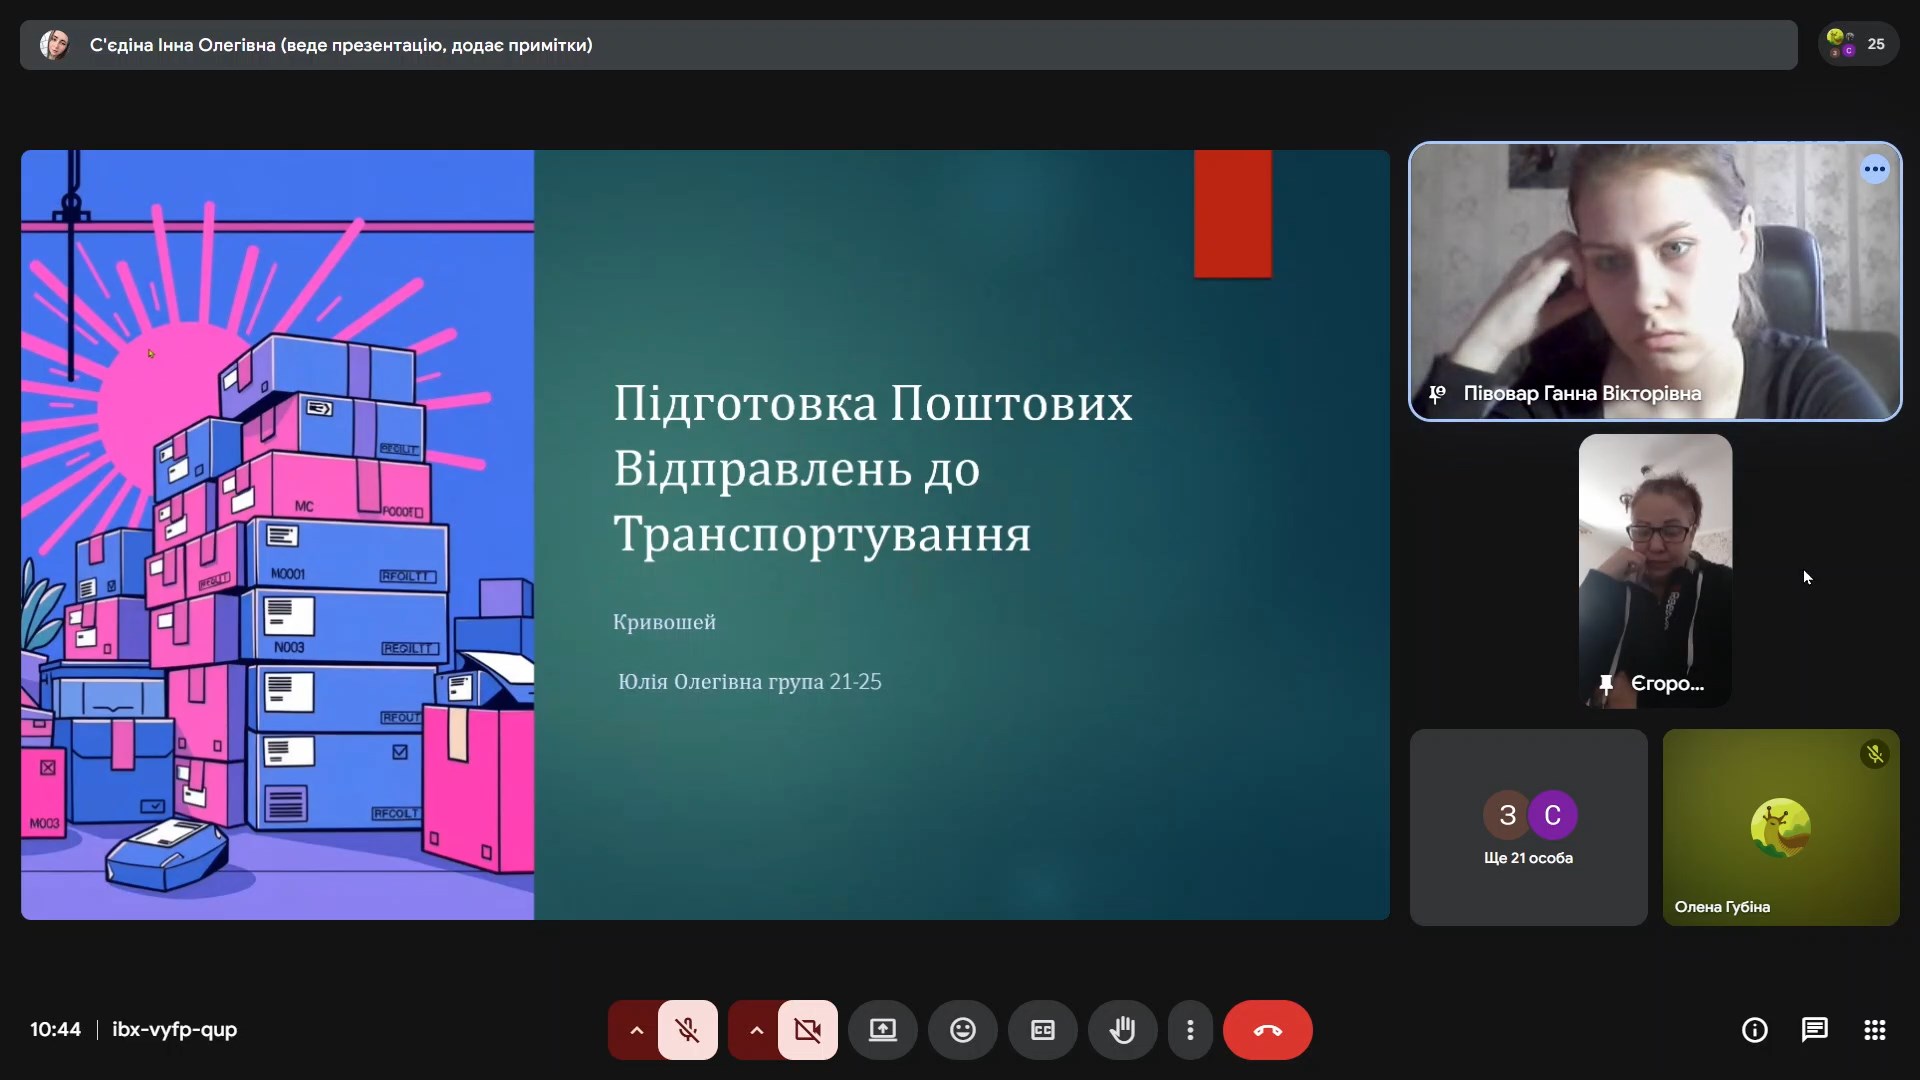1920x1080 pixels.
Task: Expand video settings arrow beside camera
Action: coord(756,1030)
